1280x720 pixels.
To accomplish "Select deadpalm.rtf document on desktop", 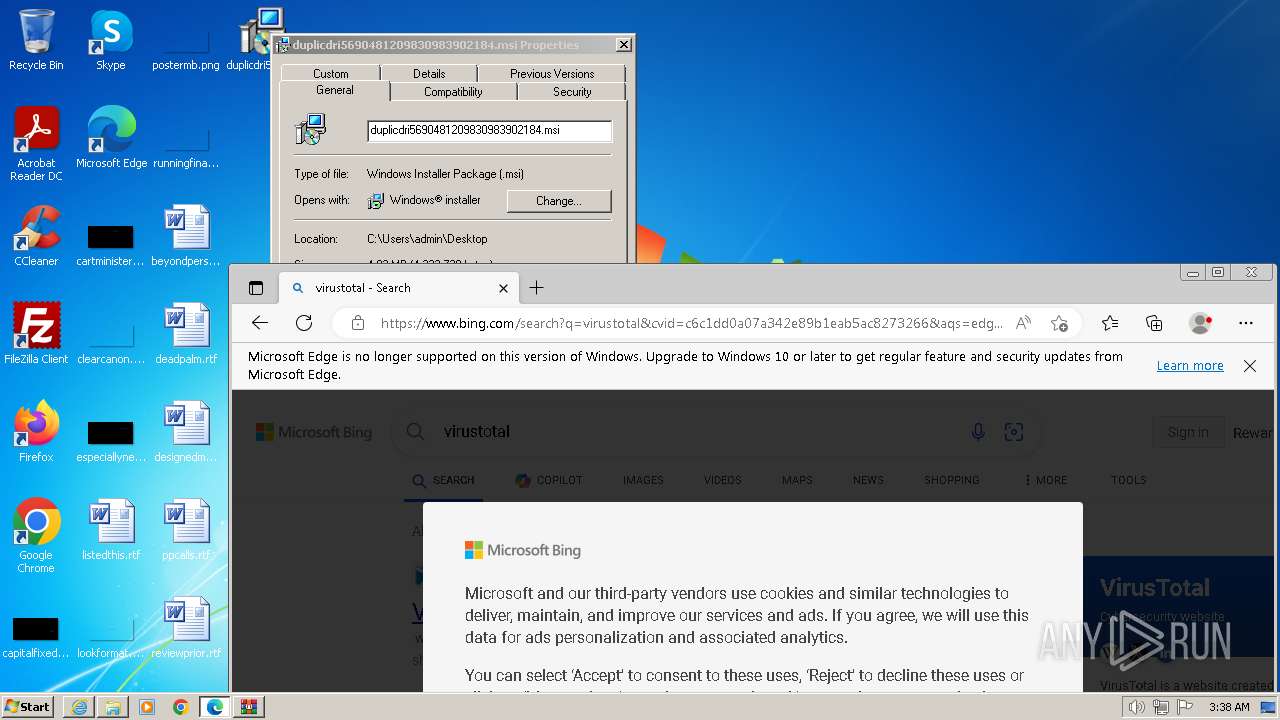I will coord(186,334).
